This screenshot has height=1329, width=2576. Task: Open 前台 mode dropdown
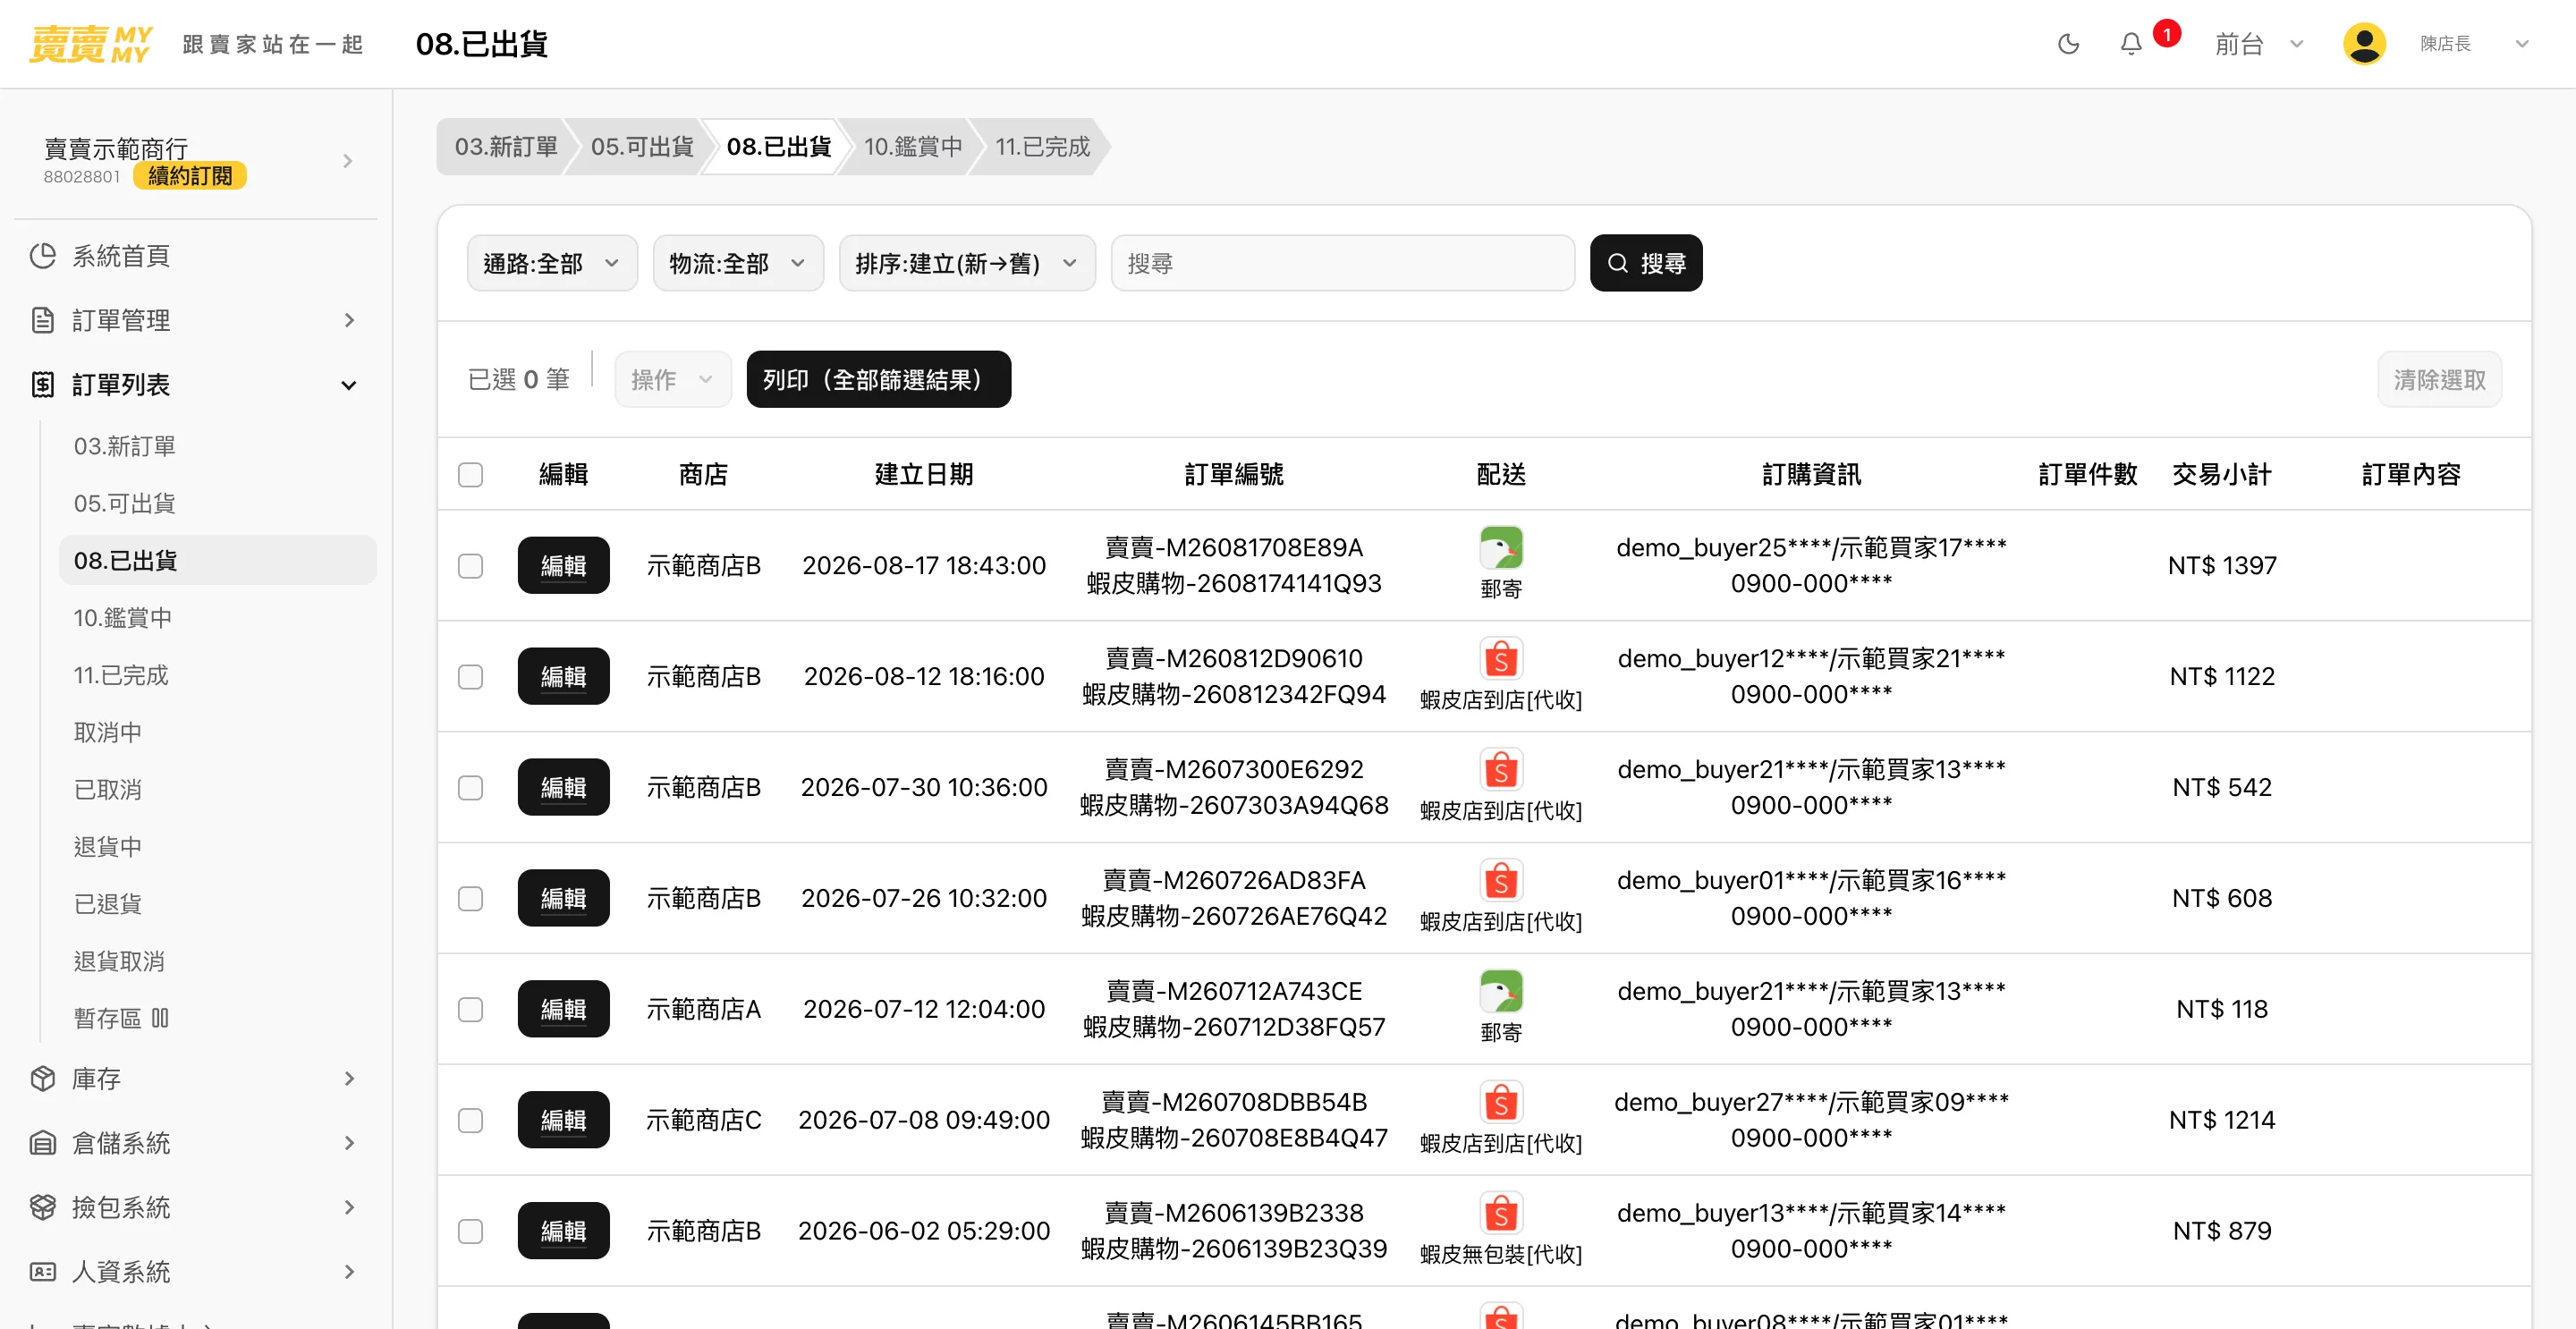[2259, 44]
